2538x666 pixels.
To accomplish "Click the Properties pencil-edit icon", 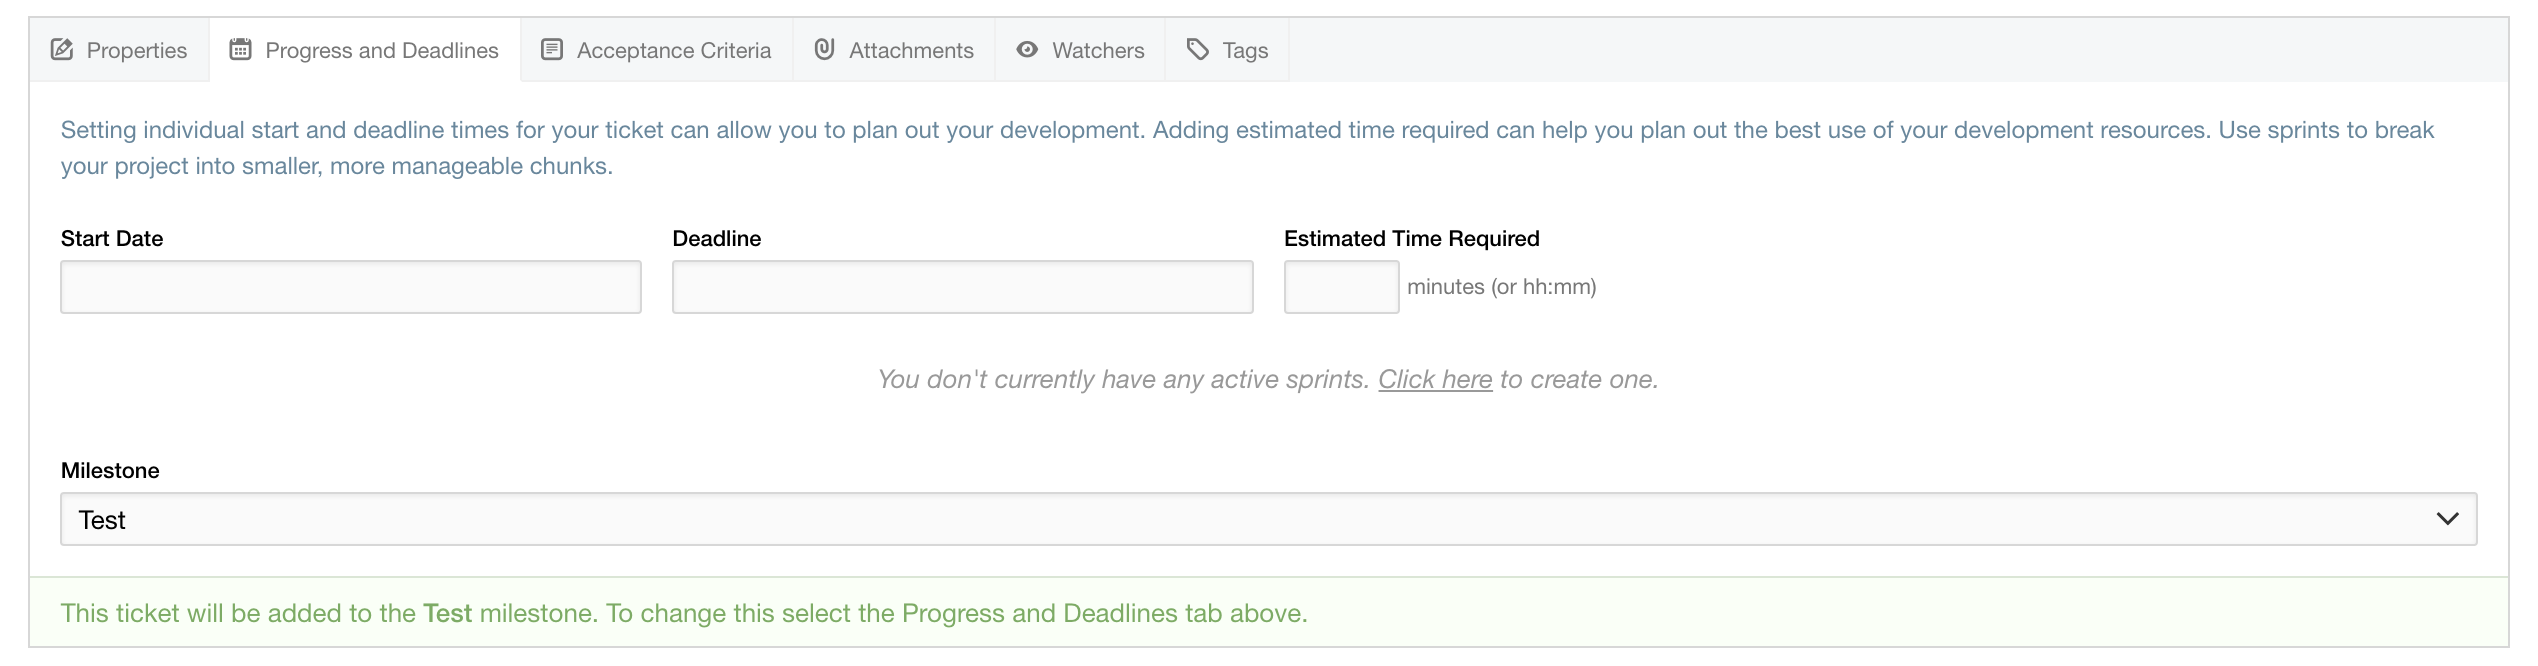I will click(62, 49).
